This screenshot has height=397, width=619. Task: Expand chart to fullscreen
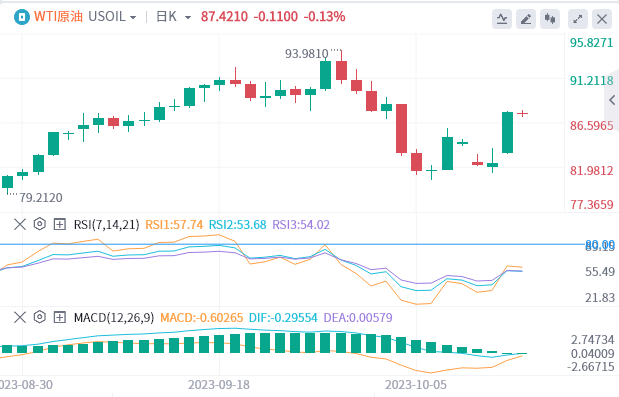pos(578,19)
